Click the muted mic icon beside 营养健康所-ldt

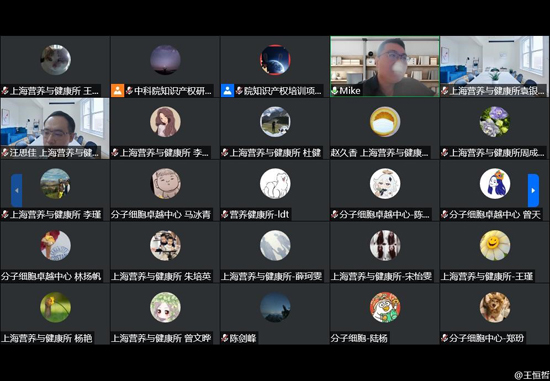coord(225,214)
